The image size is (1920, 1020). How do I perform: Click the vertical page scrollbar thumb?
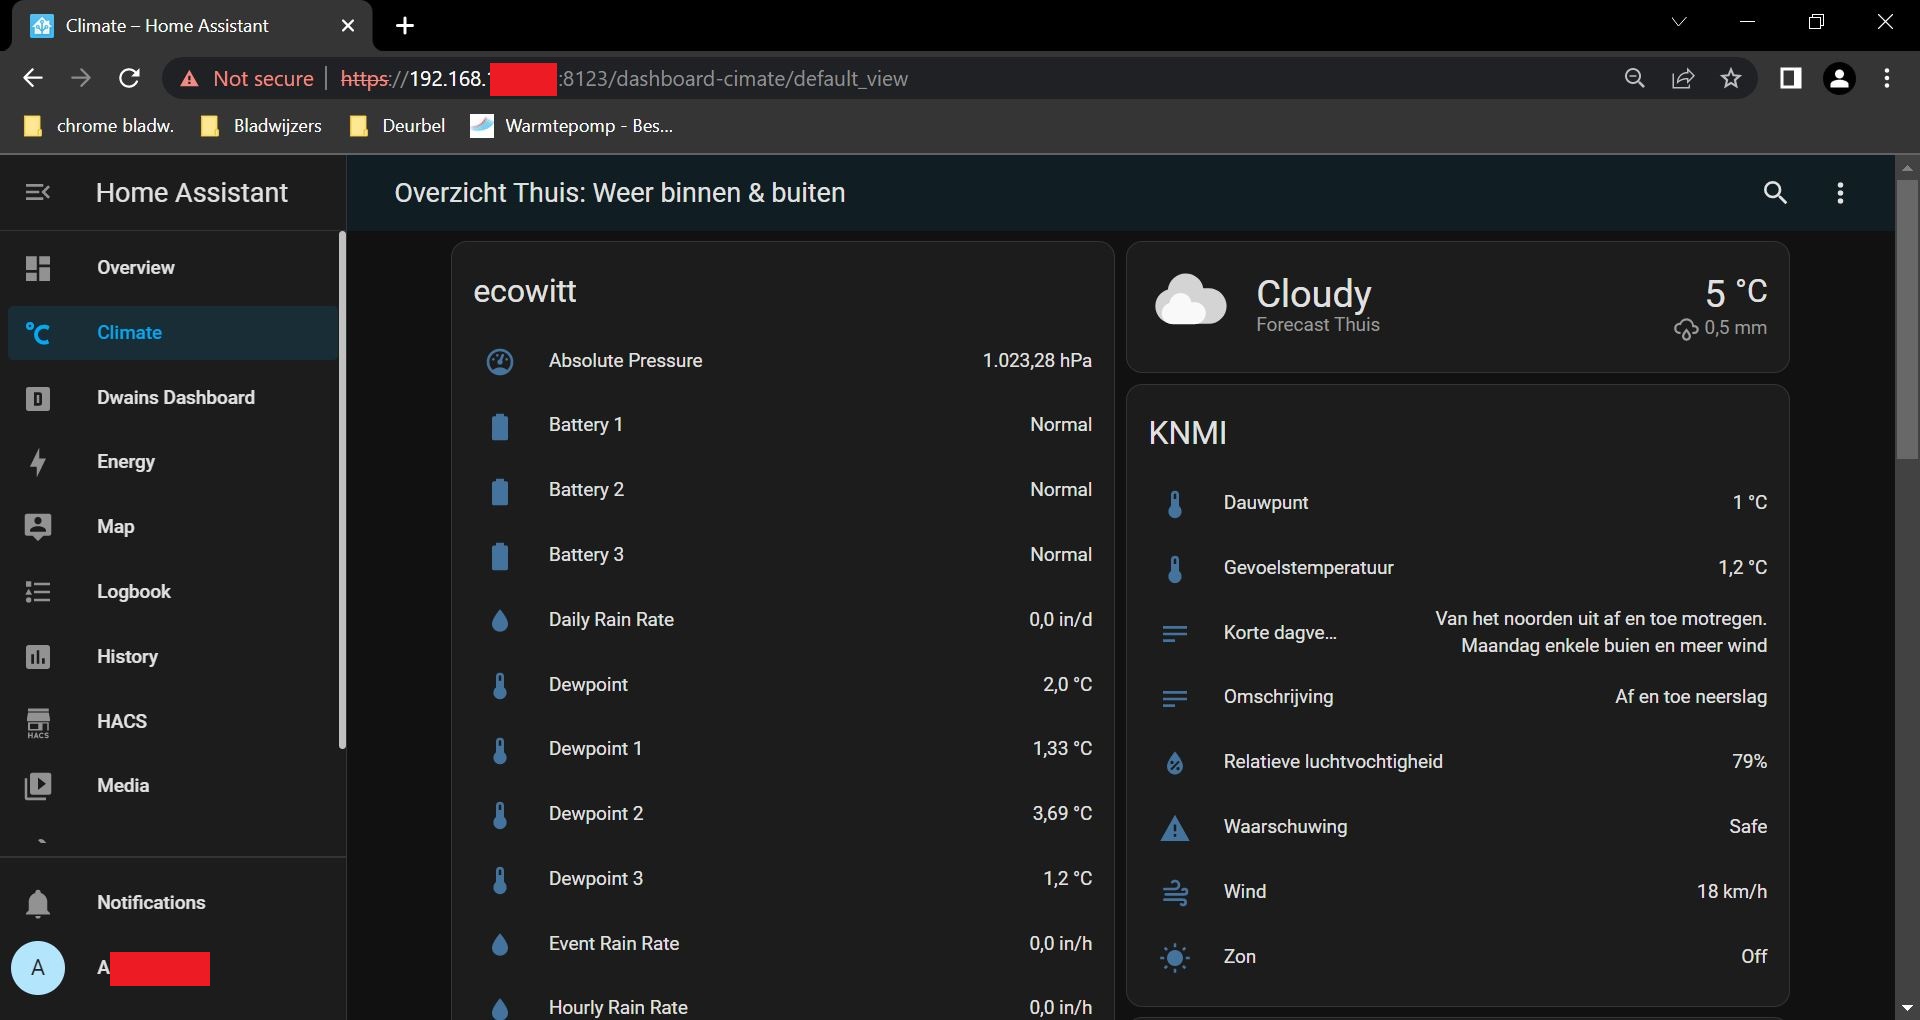click(1908, 320)
